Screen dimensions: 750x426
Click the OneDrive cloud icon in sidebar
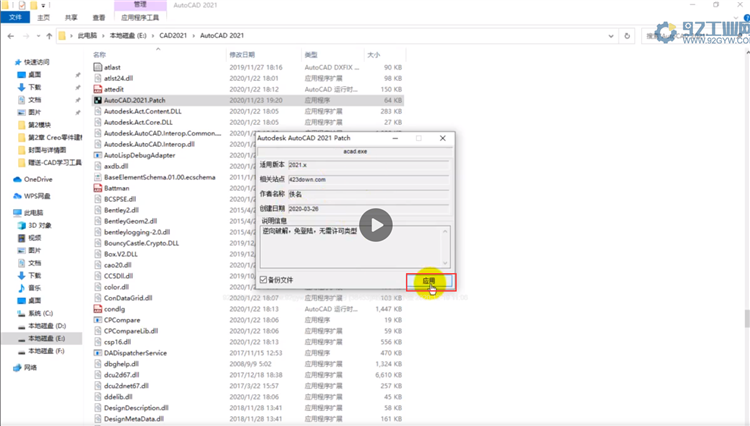pos(17,179)
